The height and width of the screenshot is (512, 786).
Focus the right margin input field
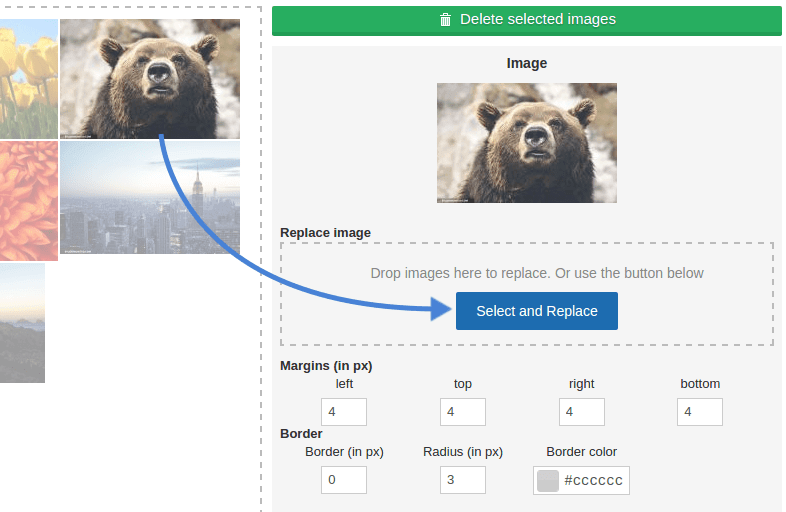[x=581, y=412]
